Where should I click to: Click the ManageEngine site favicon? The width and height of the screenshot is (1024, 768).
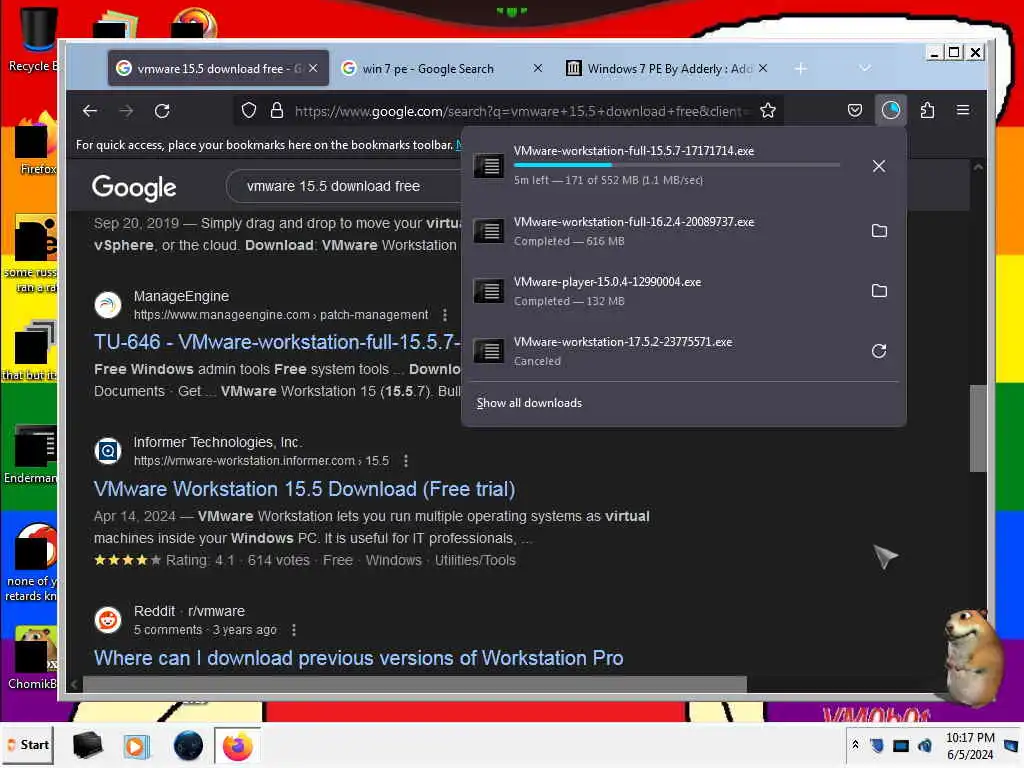[x=108, y=305]
